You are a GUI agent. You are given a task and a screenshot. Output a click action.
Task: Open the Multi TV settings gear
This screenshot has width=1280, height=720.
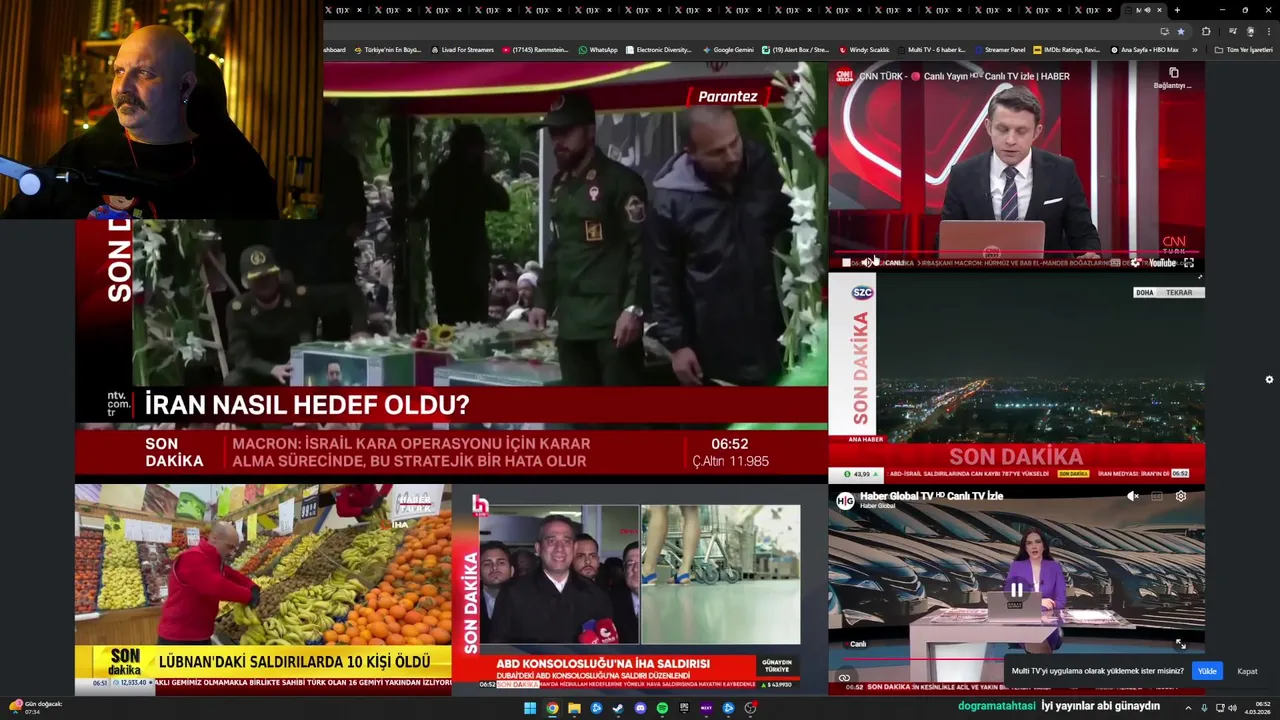(1269, 380)
